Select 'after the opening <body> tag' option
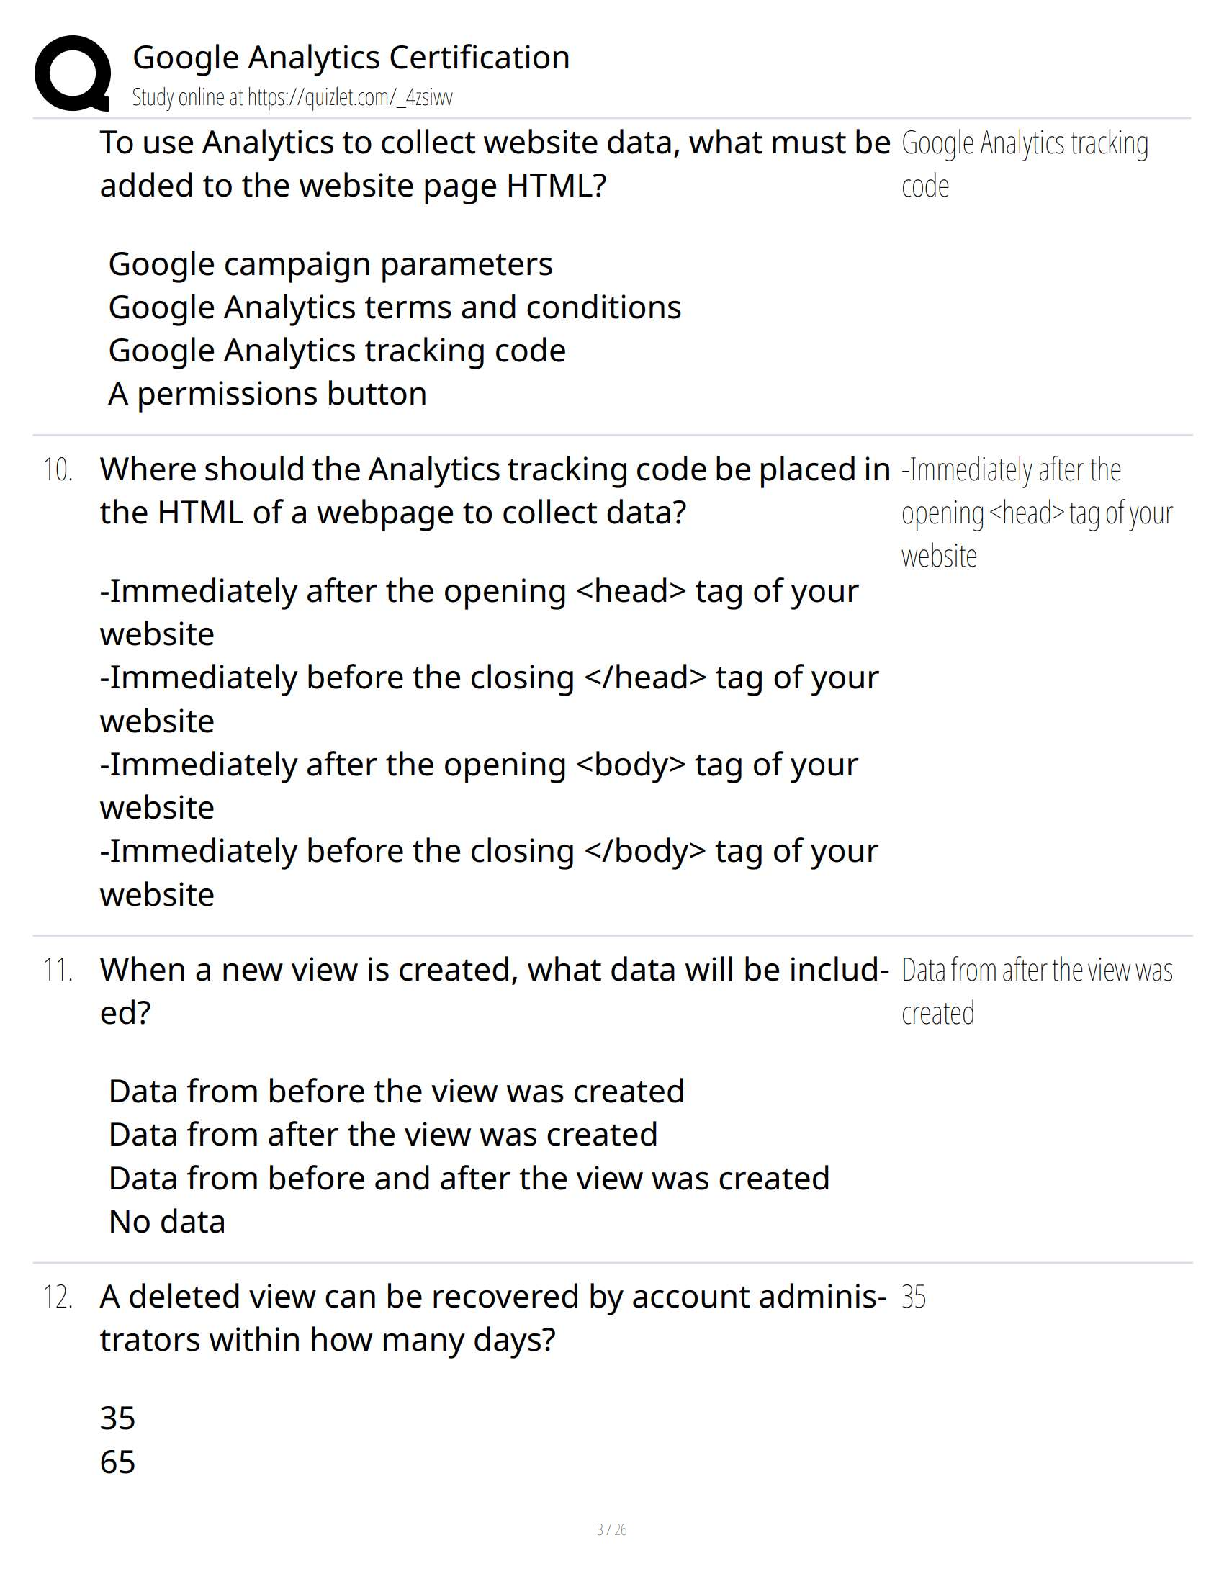 point(479,786)
